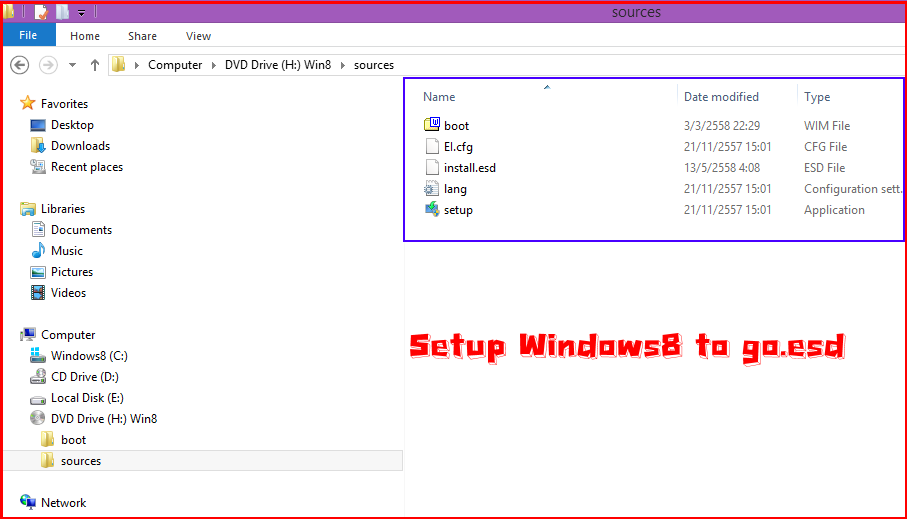Image resolution: width=907 pixels, height=519 pixels.
Task: Click the Windows8 (C:) drive icon
Action: pos(38,355)
